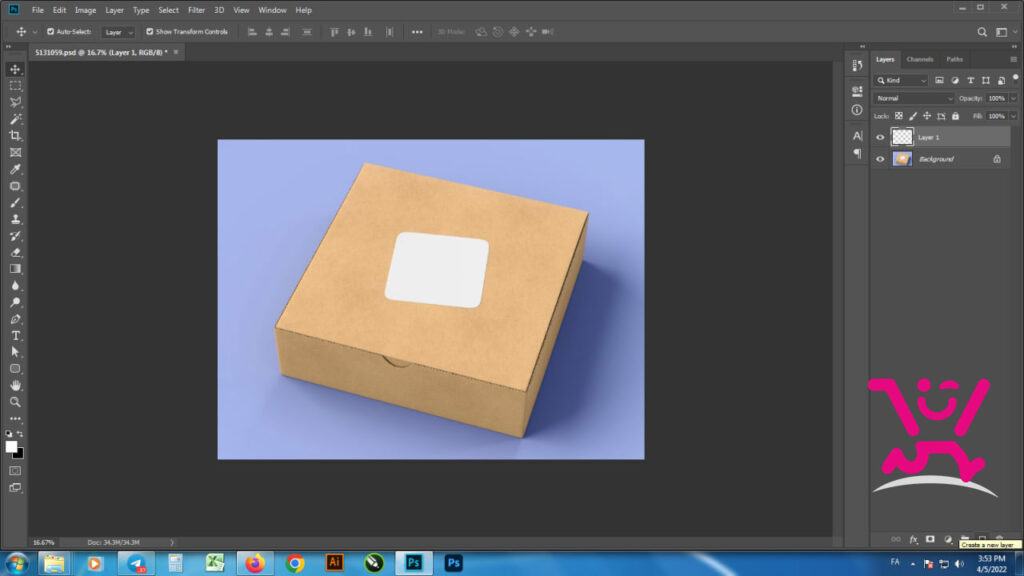Open the History panel icon
This screenshot has width=1024, height=576.
tap(857, 65)
